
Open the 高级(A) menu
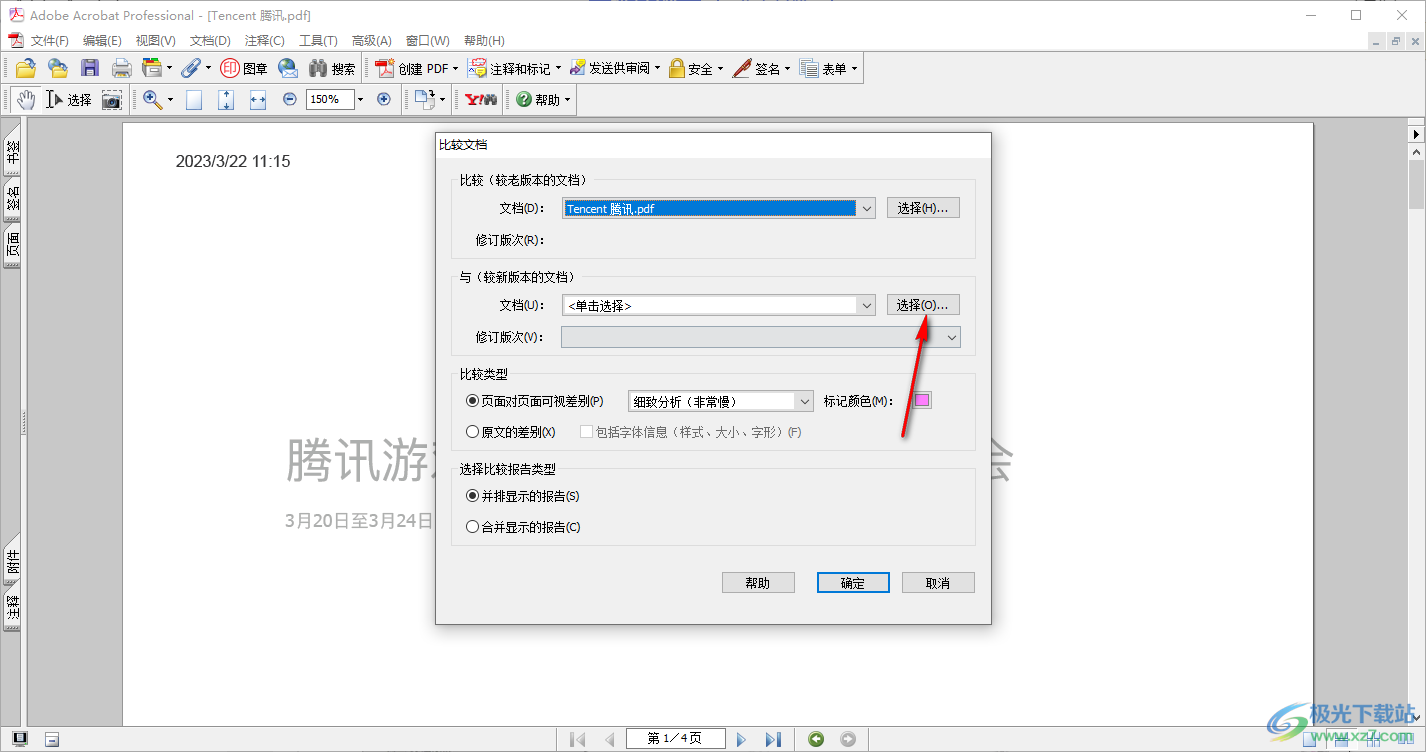pos(371,41)
